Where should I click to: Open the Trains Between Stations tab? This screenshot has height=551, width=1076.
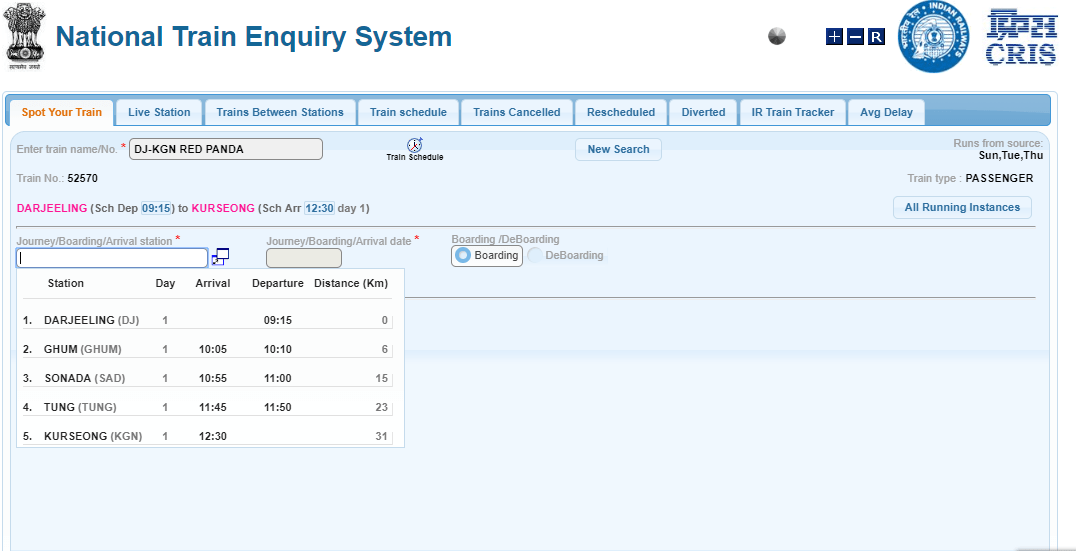coord(280,113)
